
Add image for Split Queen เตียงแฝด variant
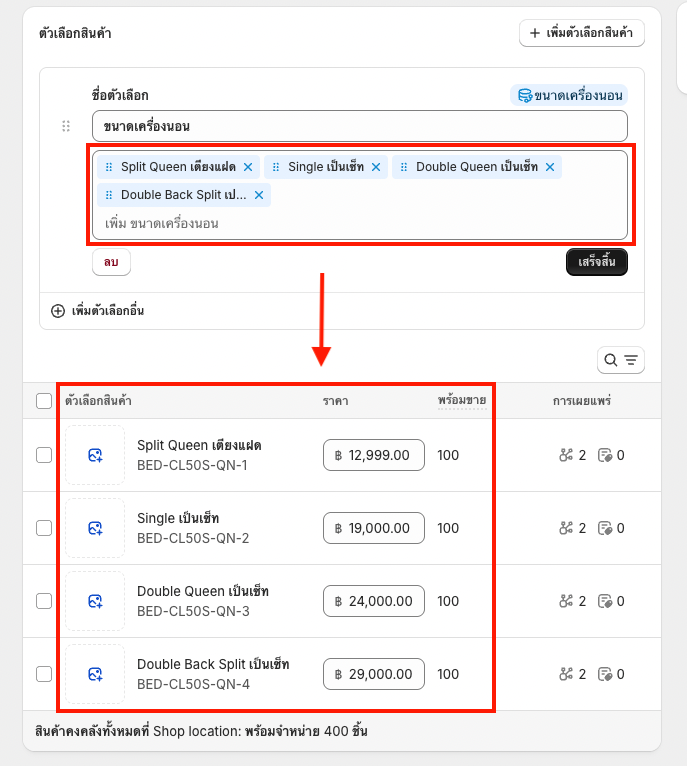click(x=95, y=455)
